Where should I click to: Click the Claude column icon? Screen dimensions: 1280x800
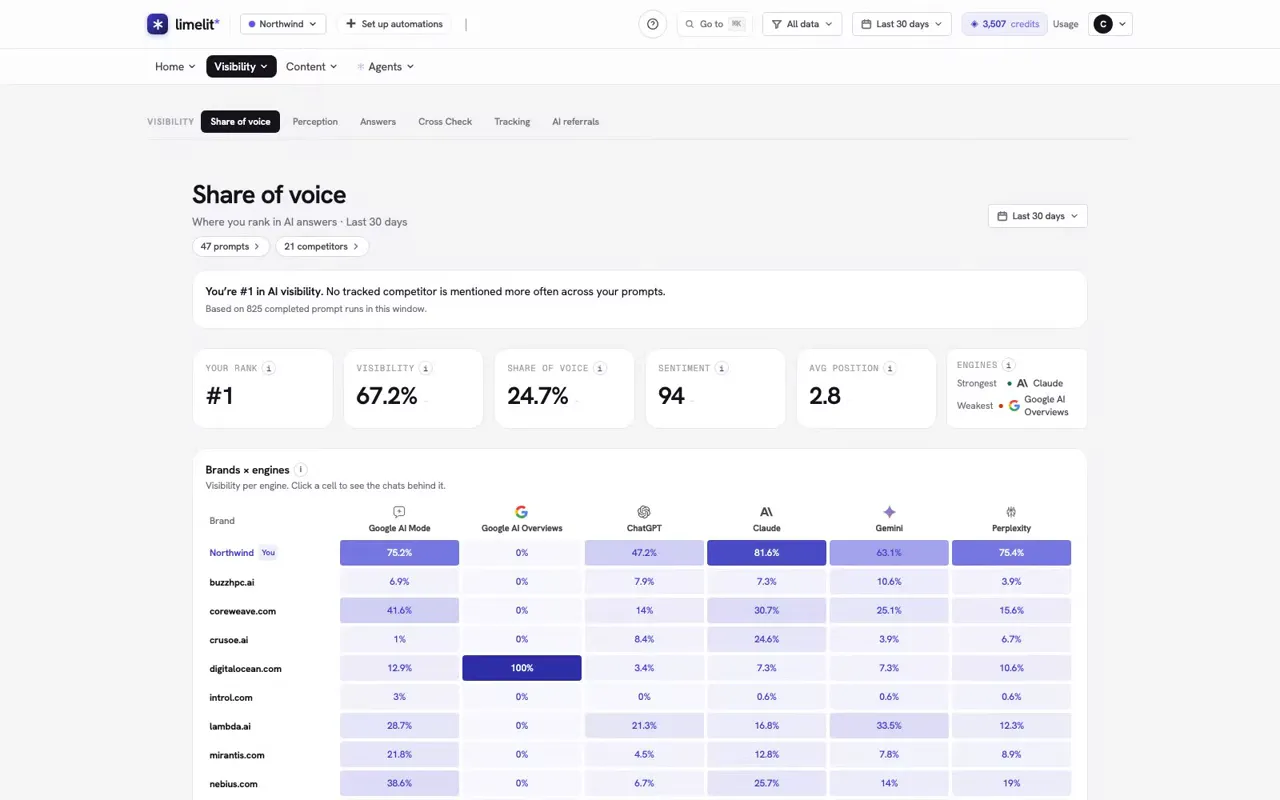click(x=766, y=511)
